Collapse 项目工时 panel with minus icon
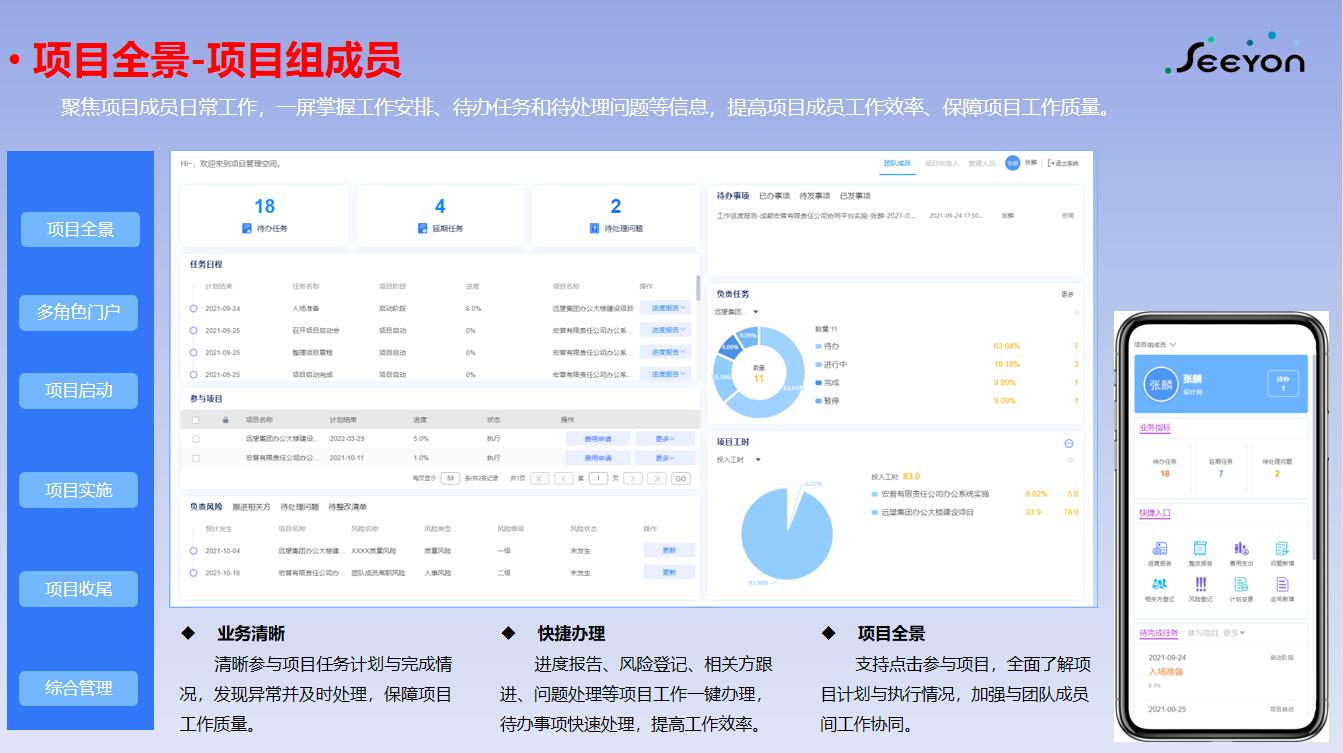This screenshot has height=753, width=1343. [x=1068, y=443]
